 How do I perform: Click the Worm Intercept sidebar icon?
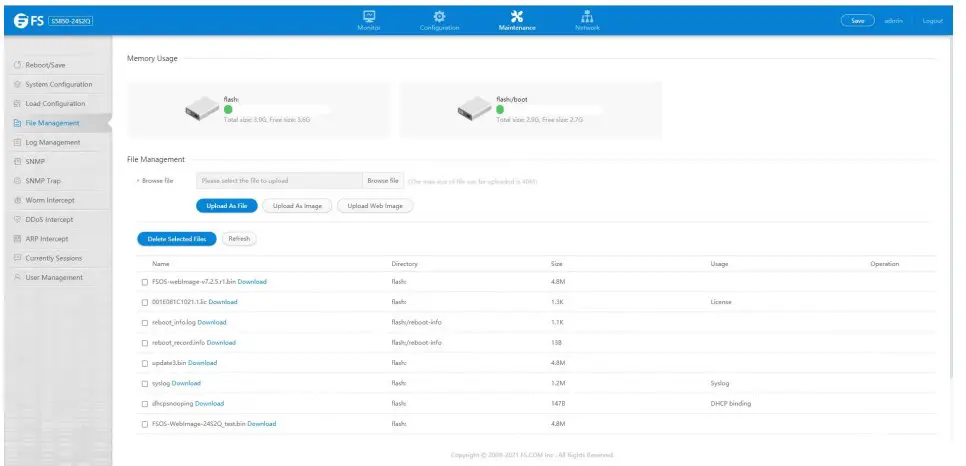point(17,200)
